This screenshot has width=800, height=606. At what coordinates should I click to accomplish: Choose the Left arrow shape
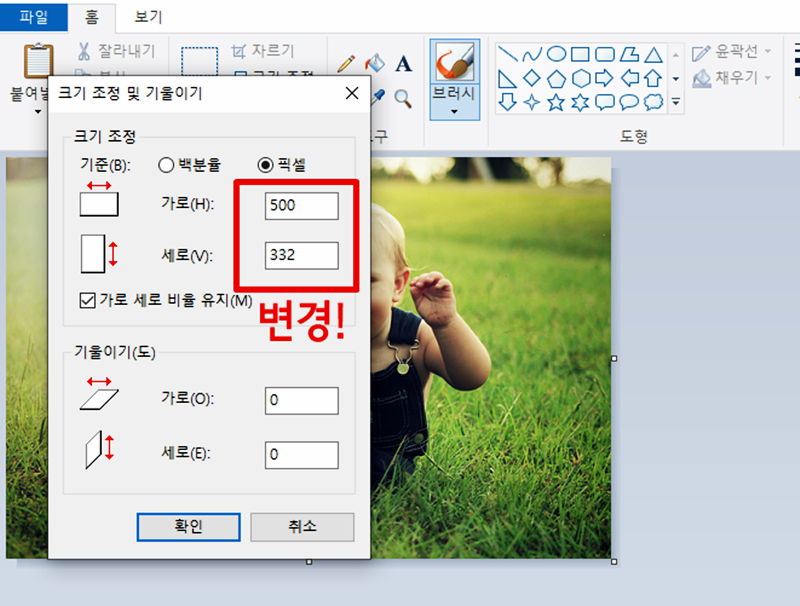pyautogui.click(x=630, y=78)
